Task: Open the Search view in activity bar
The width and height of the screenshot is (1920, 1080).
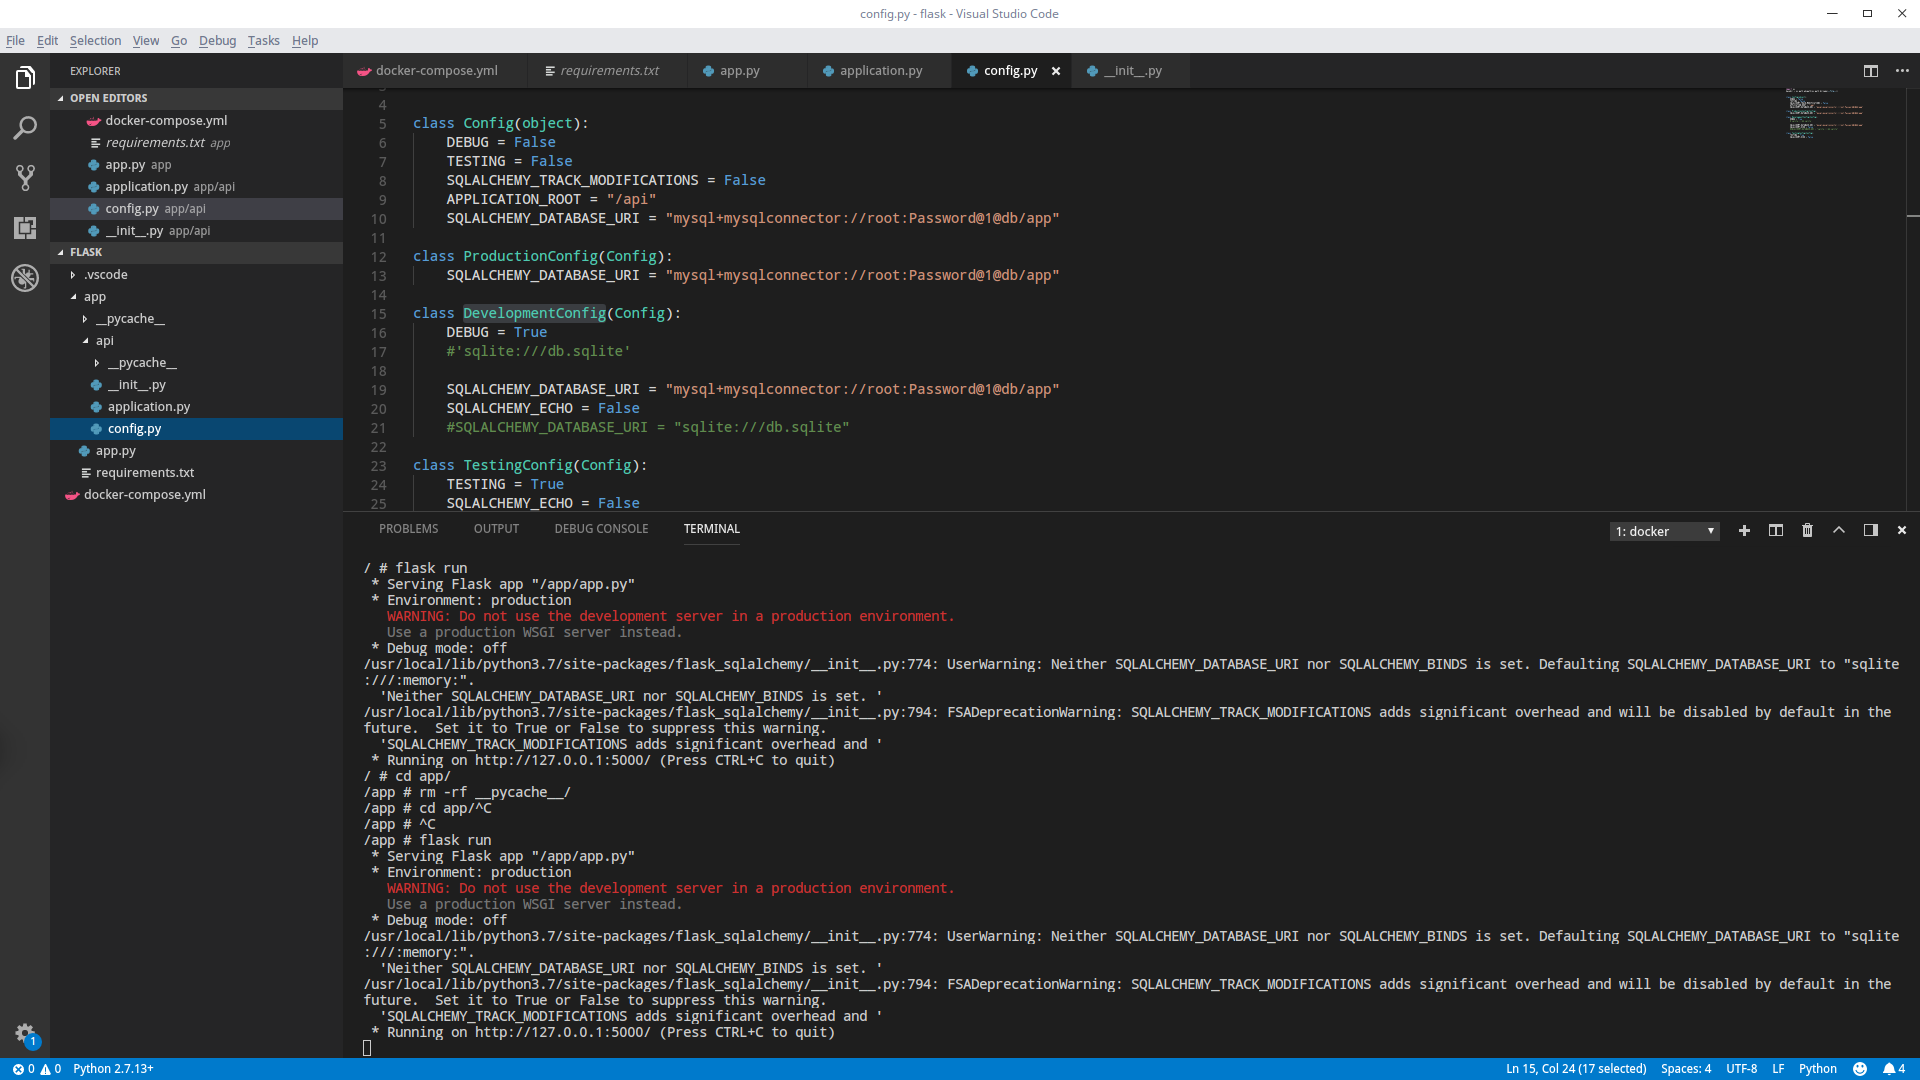Action: point(25,128)
